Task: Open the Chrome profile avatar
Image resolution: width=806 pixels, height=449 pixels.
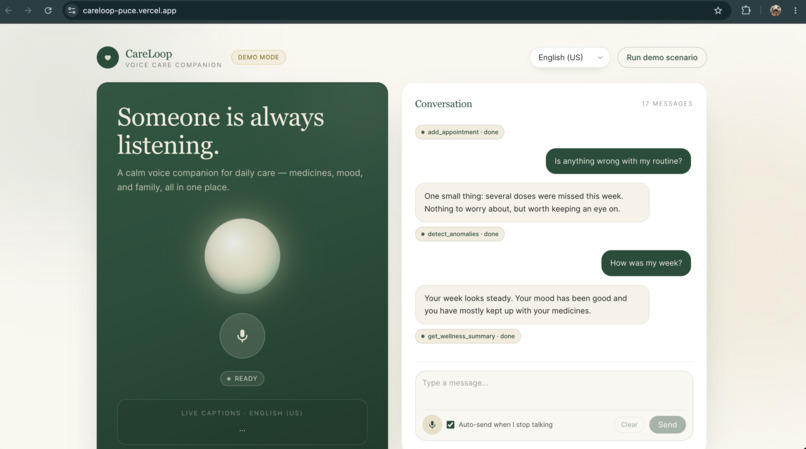Action: point(776,10)
